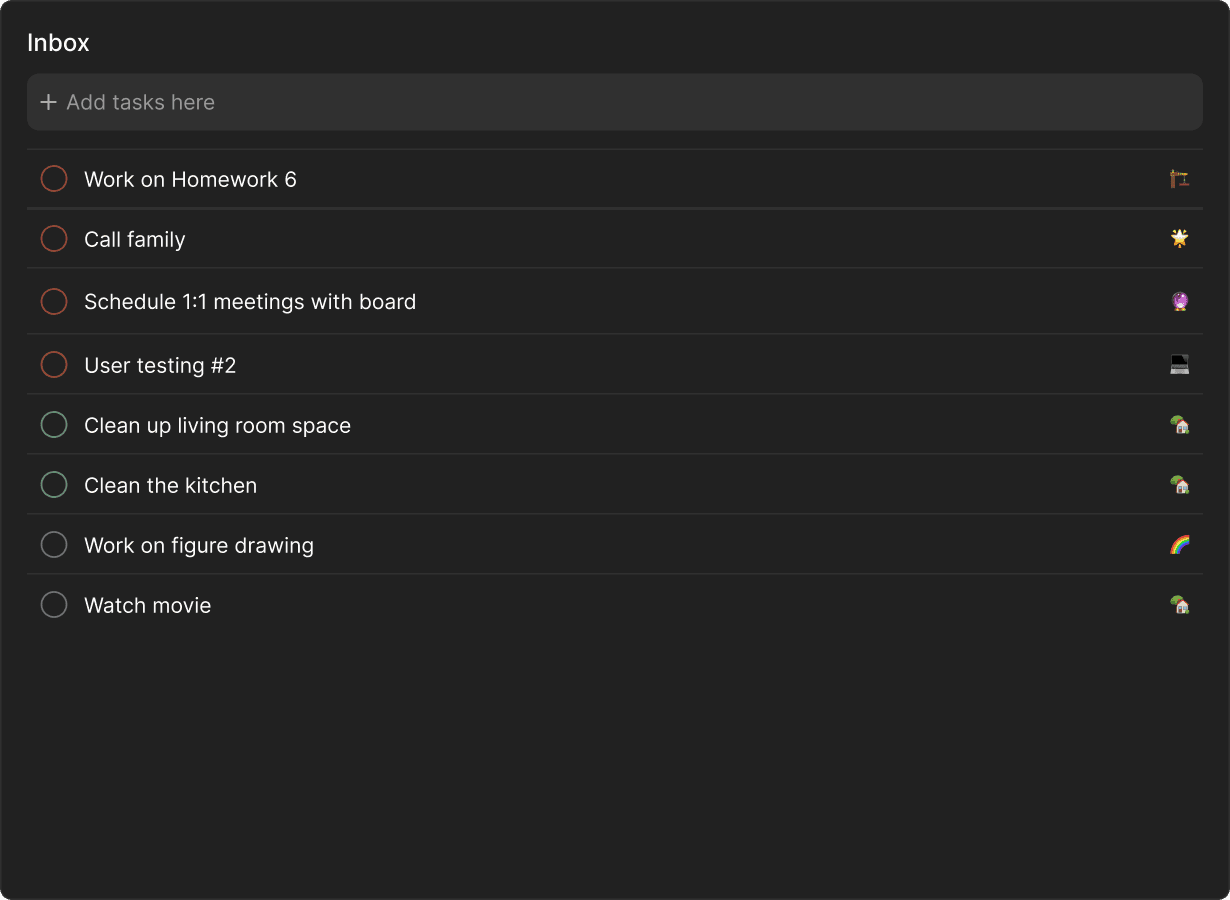Image resolution: width=1230 pixels, height=900 pixels.
Task: Click the house icon on Clean up living room
Action: pos(1180,425)
